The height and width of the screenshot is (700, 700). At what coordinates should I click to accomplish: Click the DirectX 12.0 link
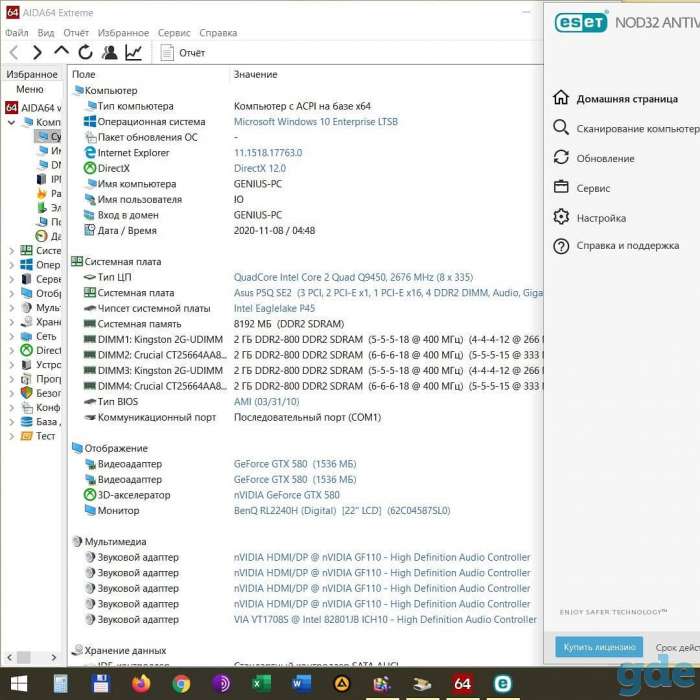tap(260, 168)
